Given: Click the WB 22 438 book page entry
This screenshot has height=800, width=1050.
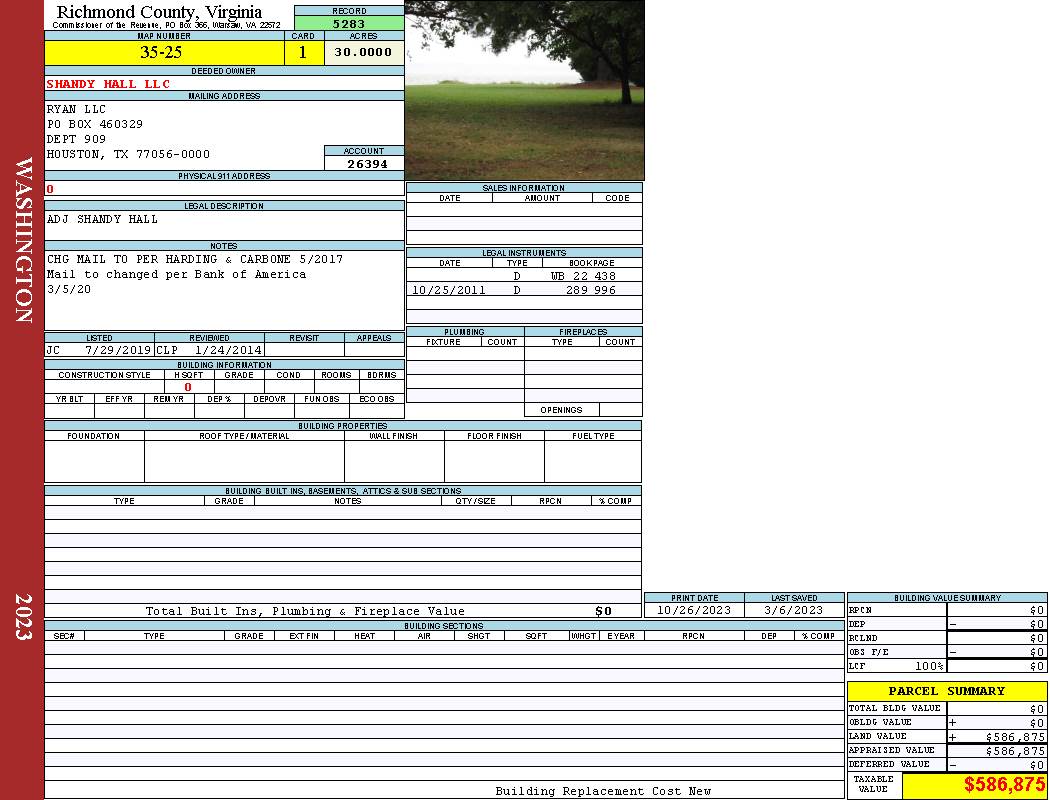Looking at the screenshot, I should tap(583, 276).
